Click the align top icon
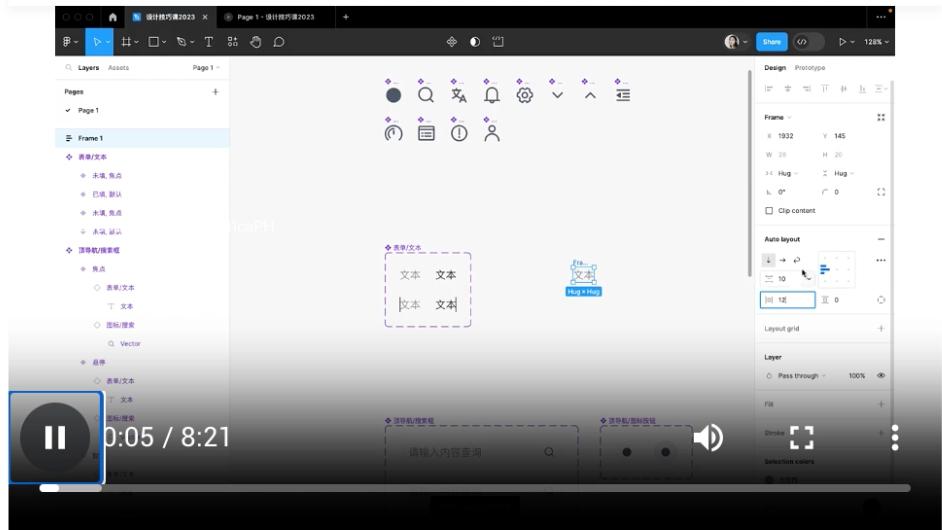Screen dimensions: 942x530 825,88
